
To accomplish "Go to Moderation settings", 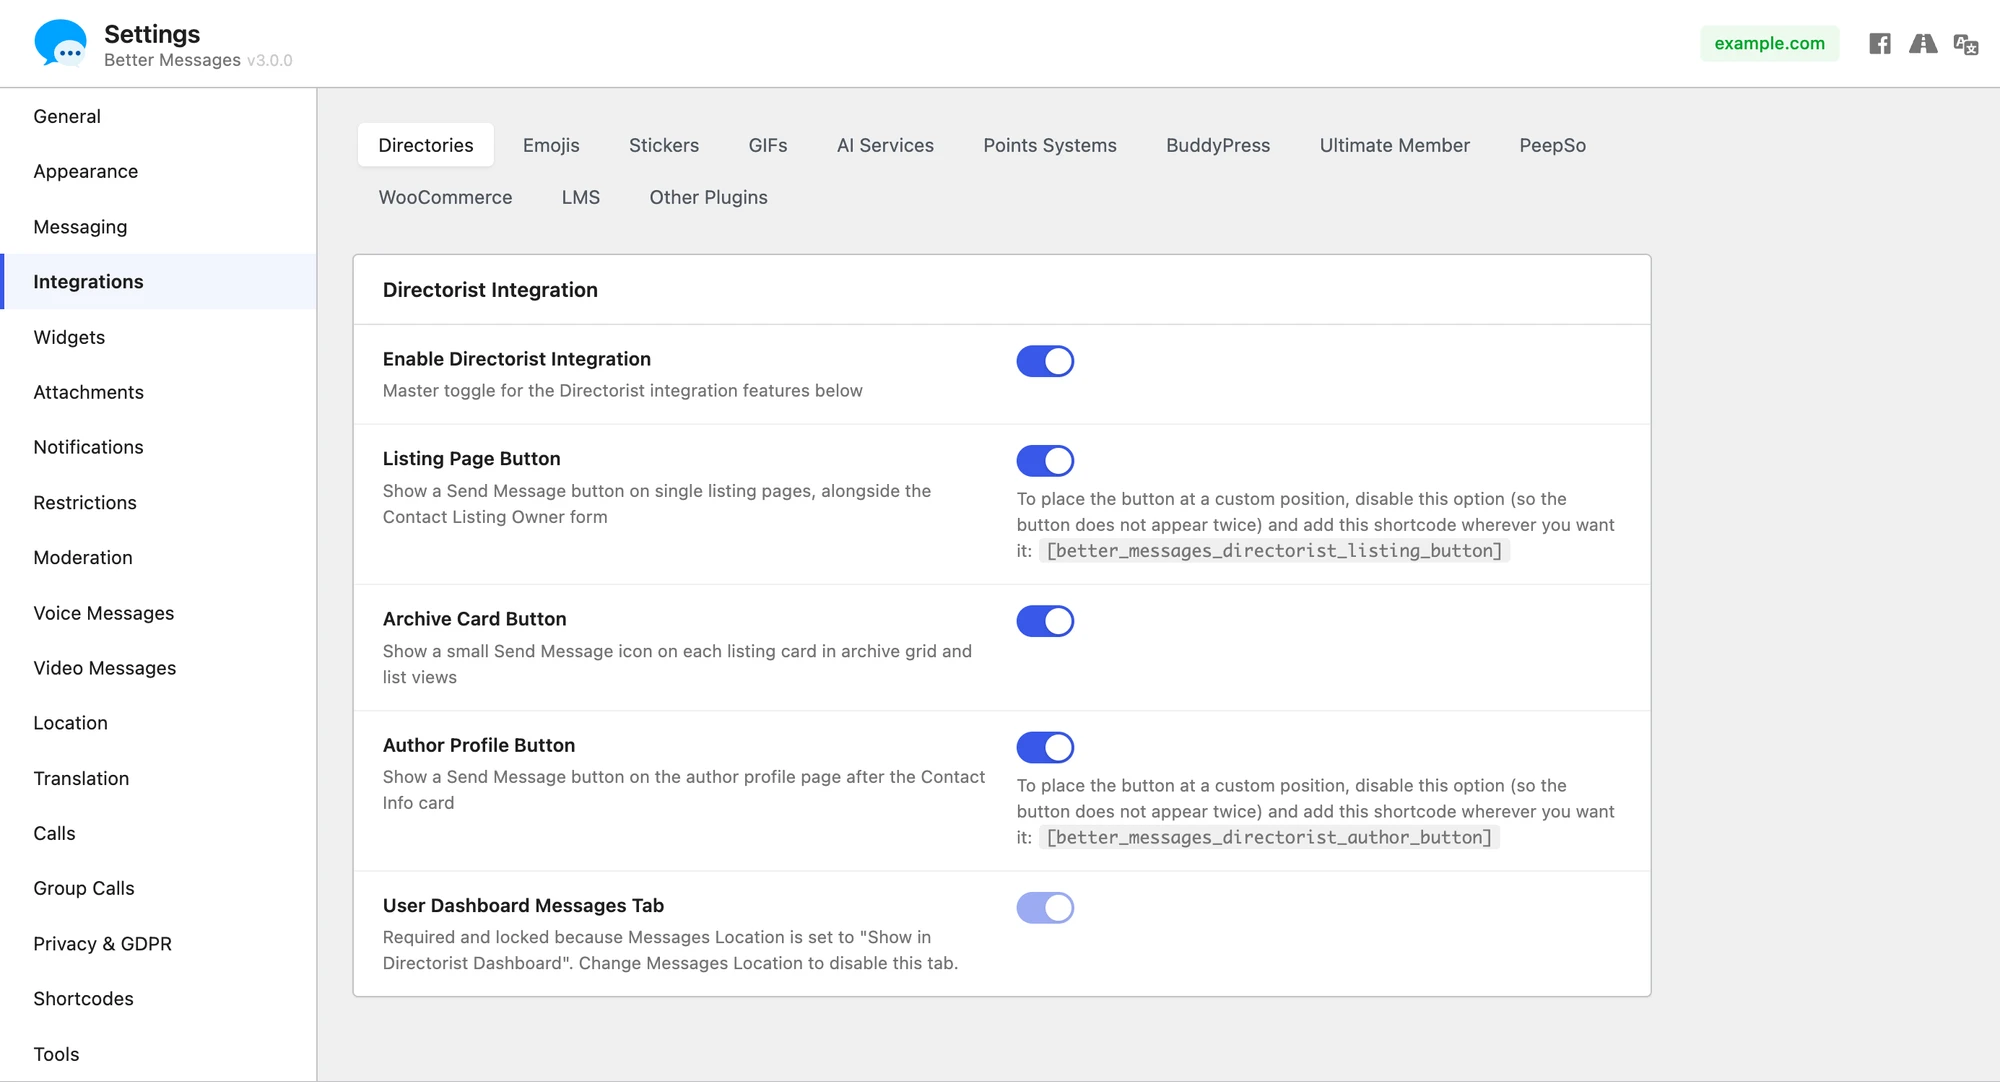I will 158,557.
